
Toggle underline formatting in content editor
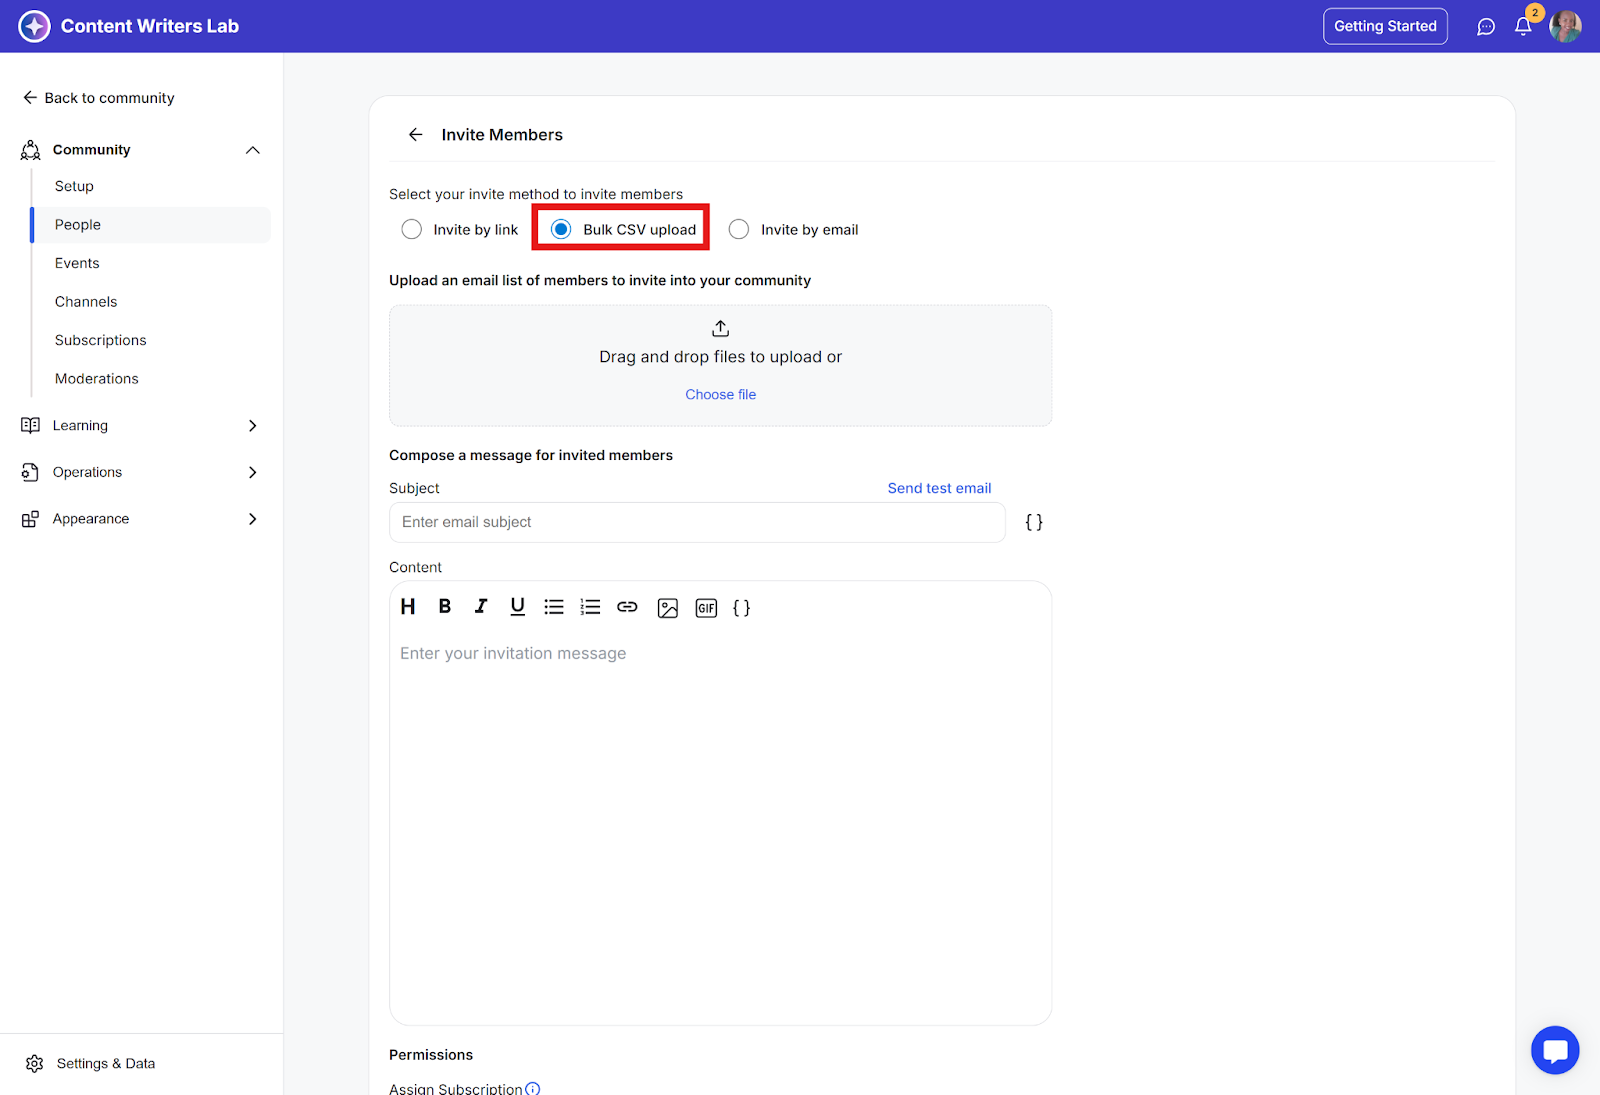tap(517, 607)
